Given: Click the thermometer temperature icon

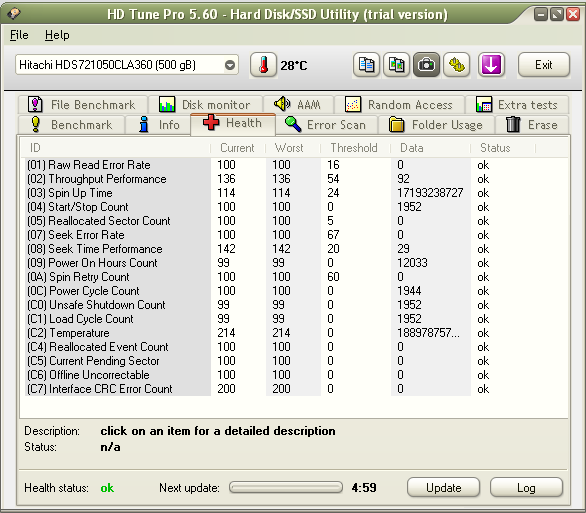Looking at the screenshot, I should point(263,65).
